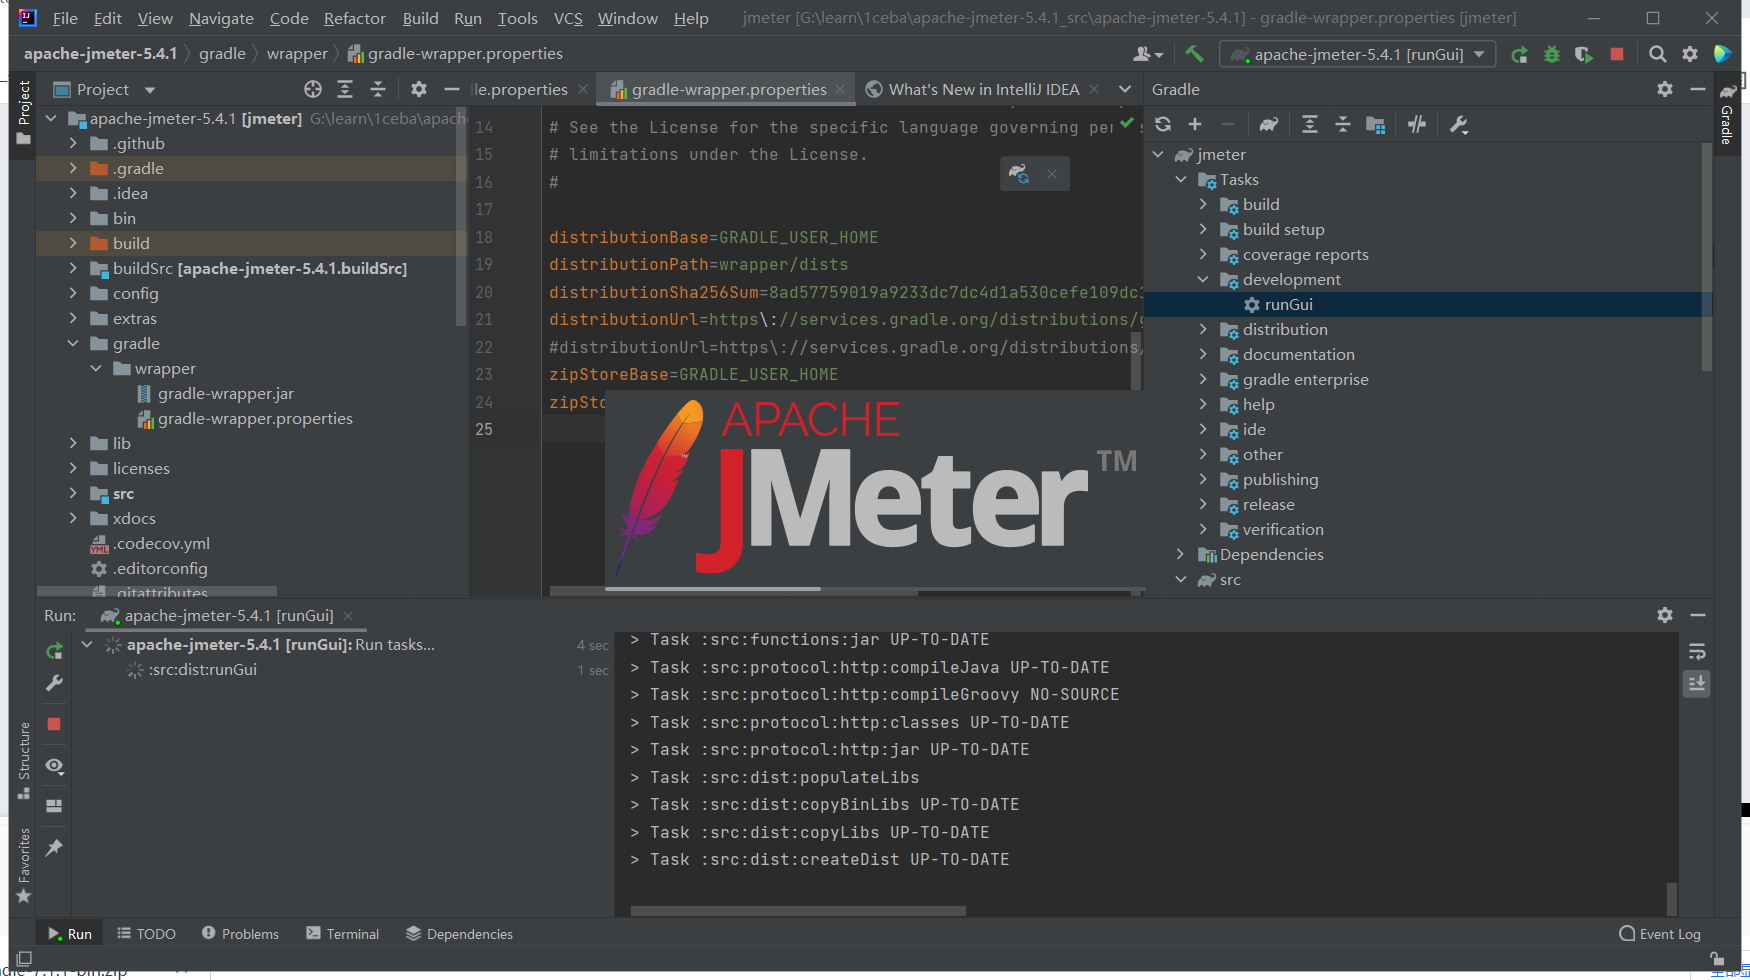
Task: Refresh all Gradle projects
Action: [1162, 124]
